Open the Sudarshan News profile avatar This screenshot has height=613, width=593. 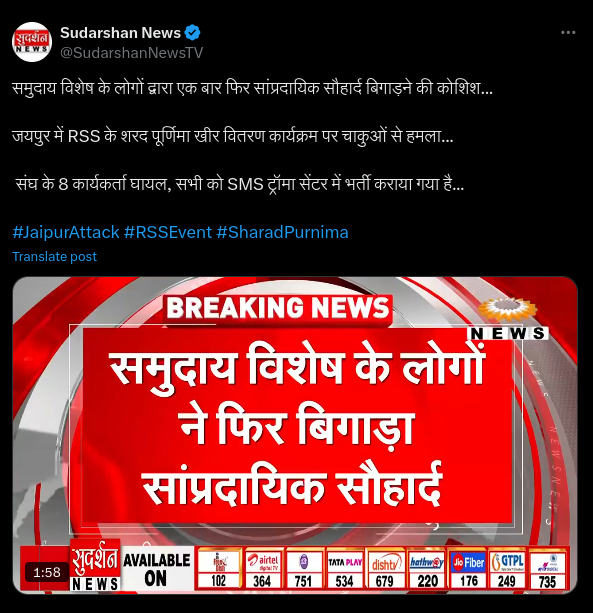(32, 42)
